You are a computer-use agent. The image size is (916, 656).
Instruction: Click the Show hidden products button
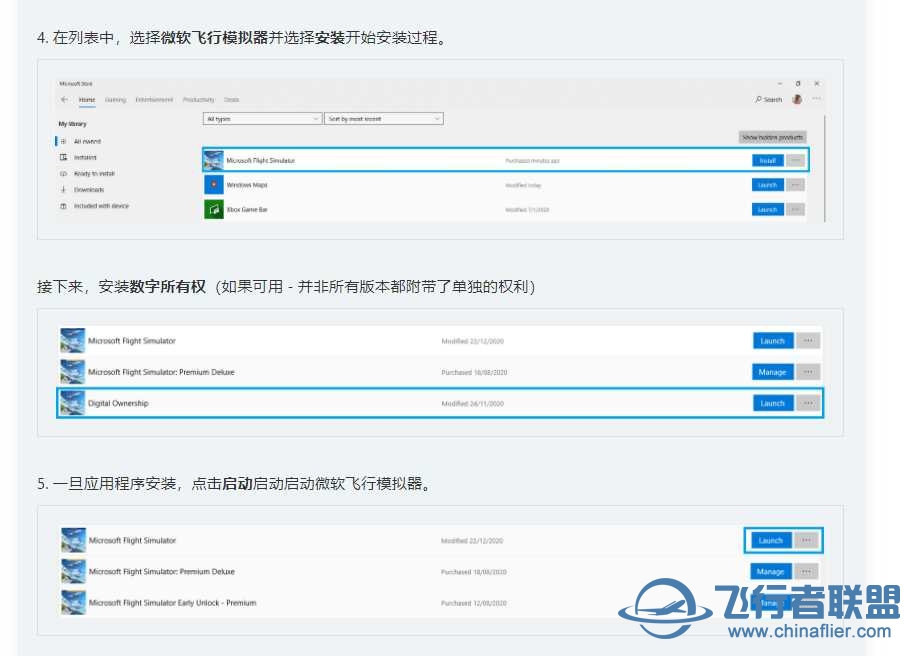coord(772,137)
